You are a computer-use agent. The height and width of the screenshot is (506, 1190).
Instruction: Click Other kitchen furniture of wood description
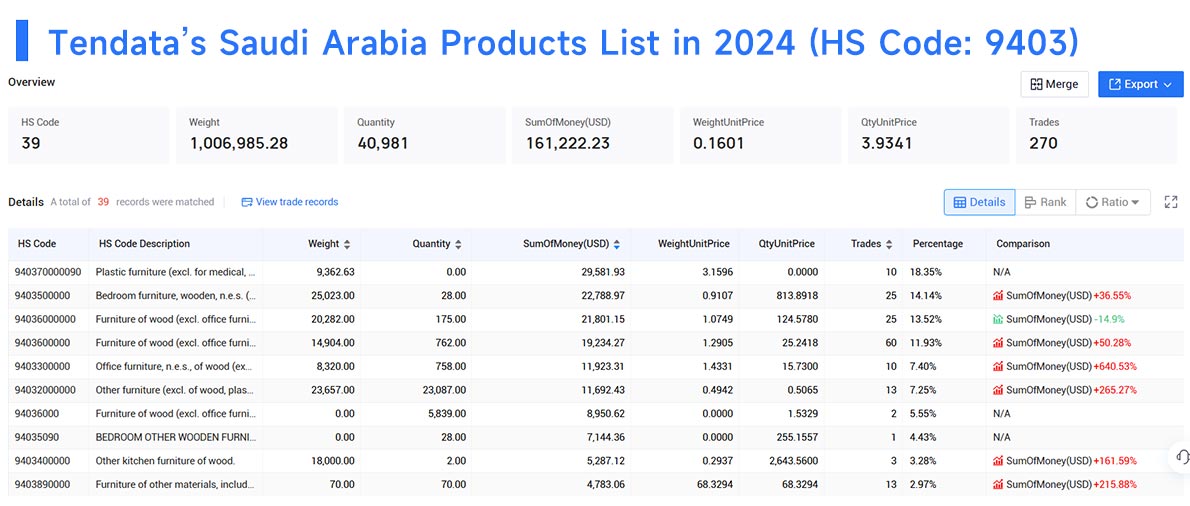(x=165, y=460)
